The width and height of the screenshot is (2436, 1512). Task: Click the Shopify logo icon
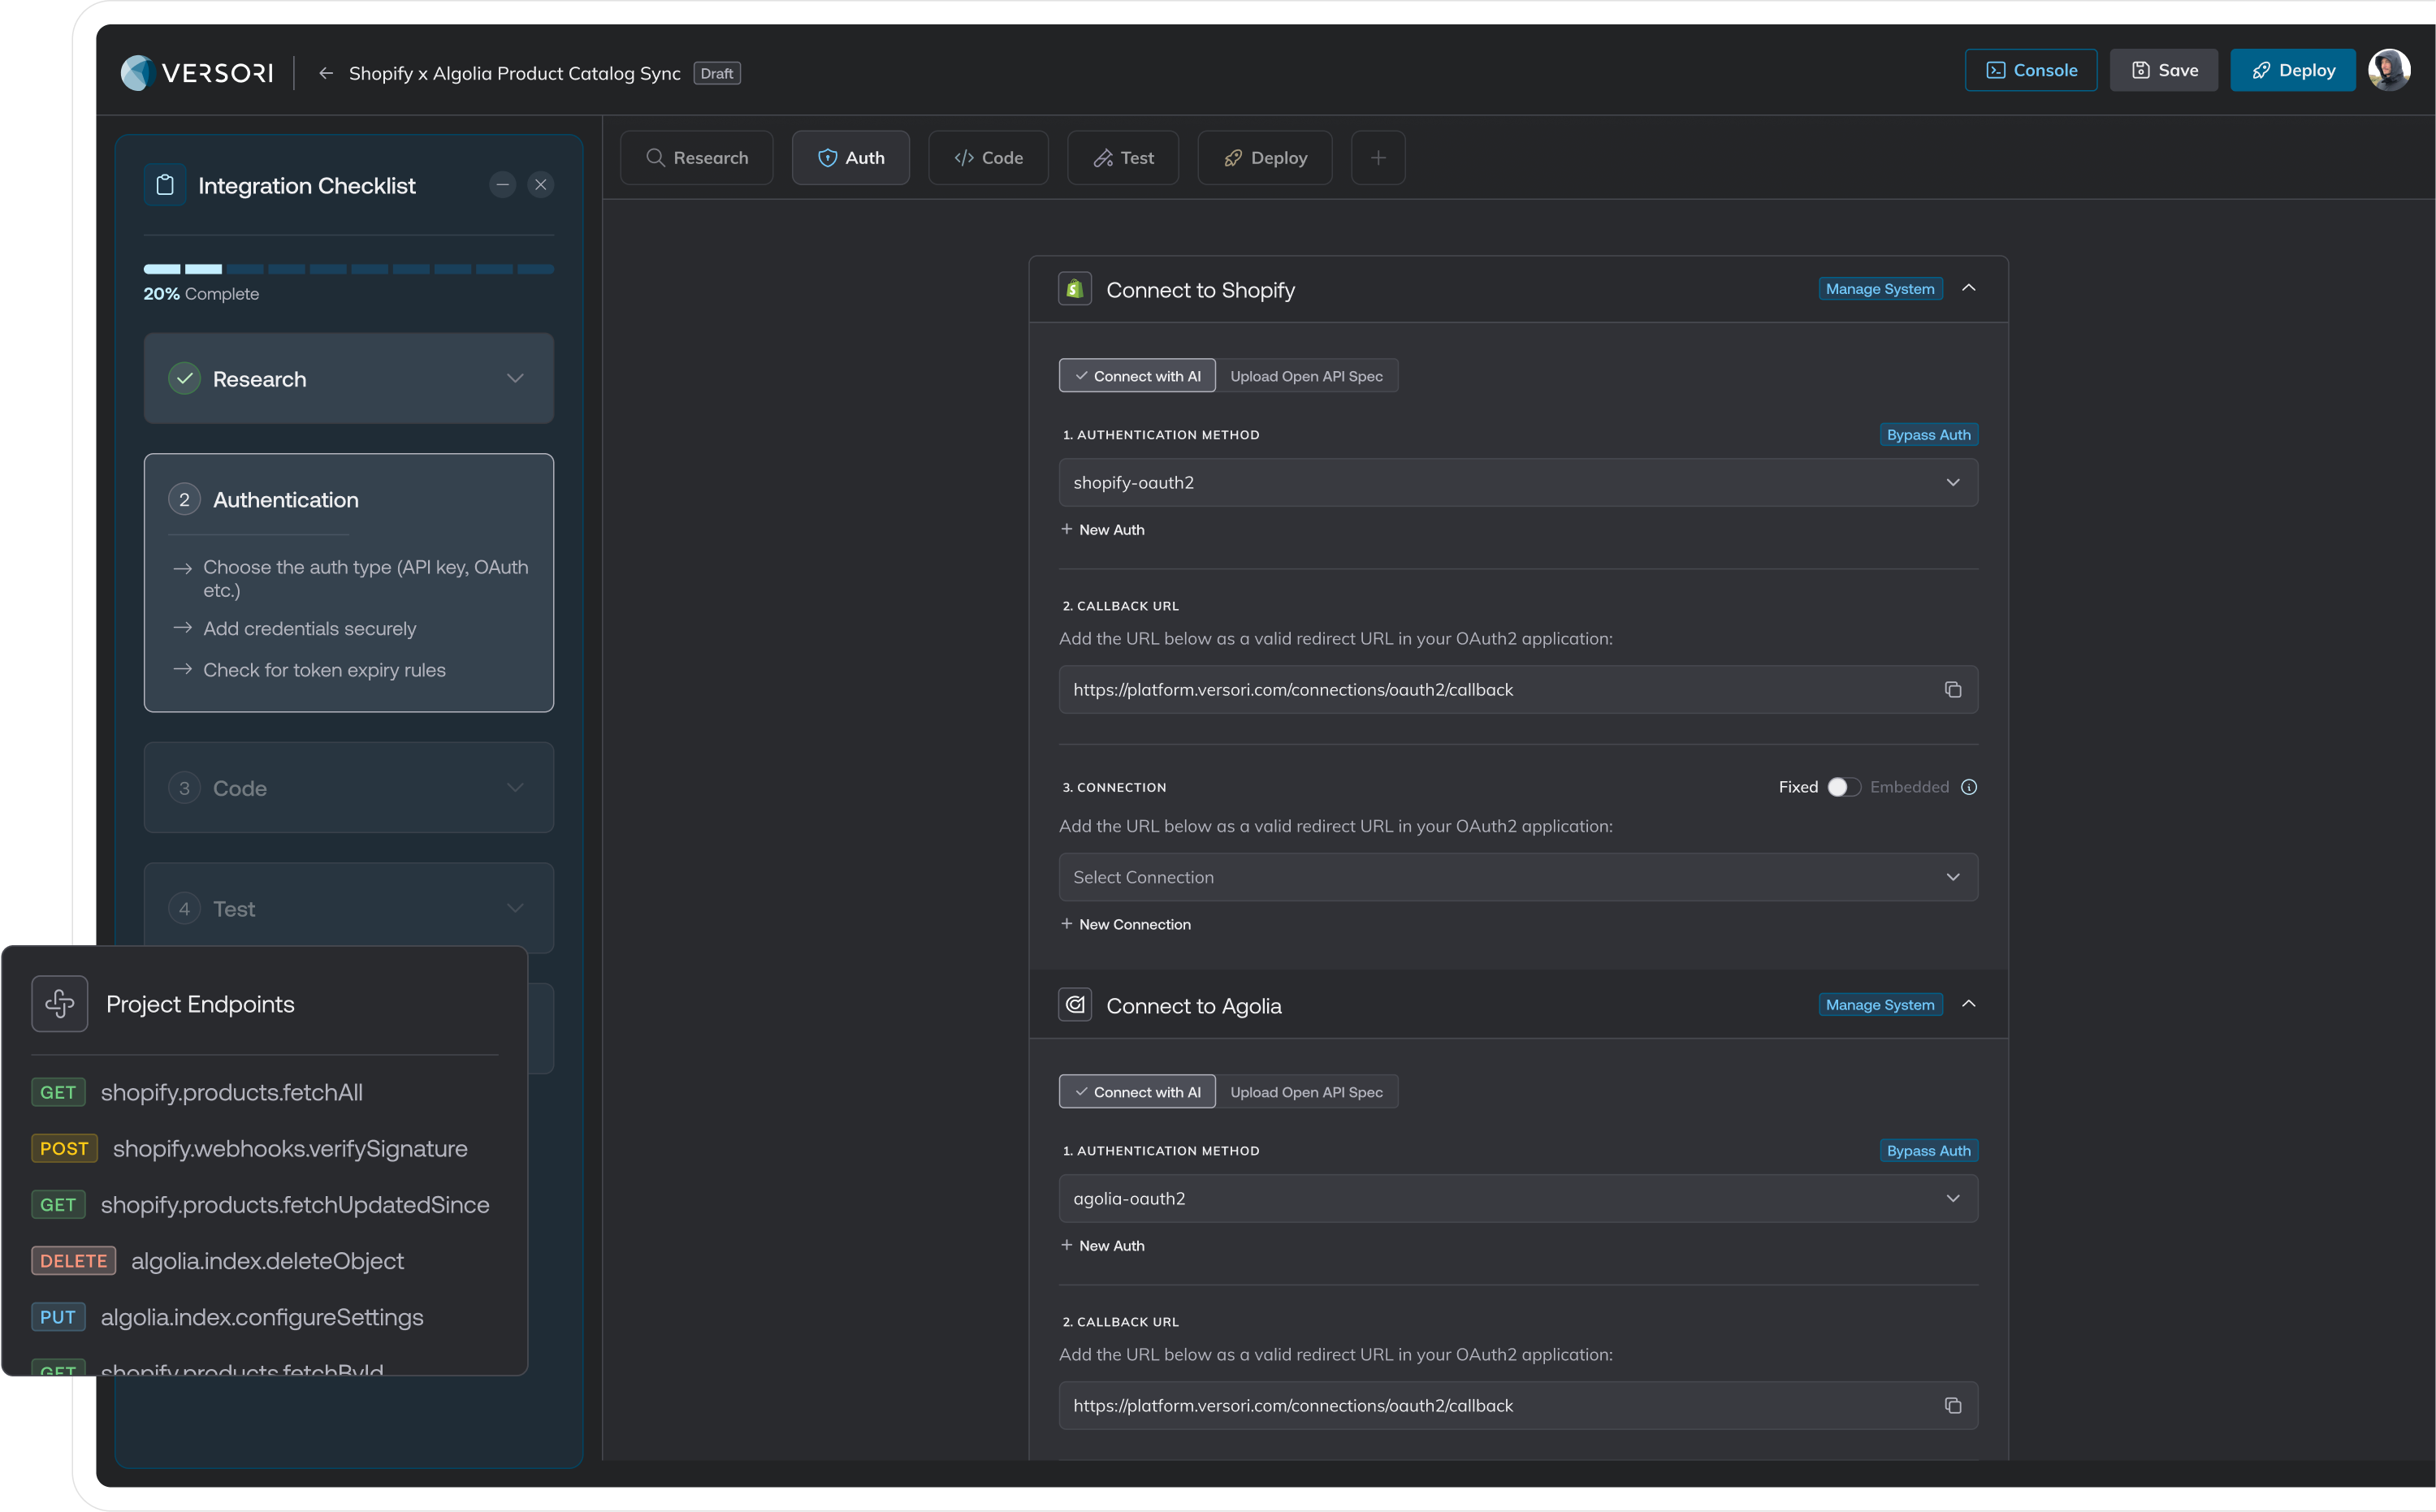point(1075,289)
